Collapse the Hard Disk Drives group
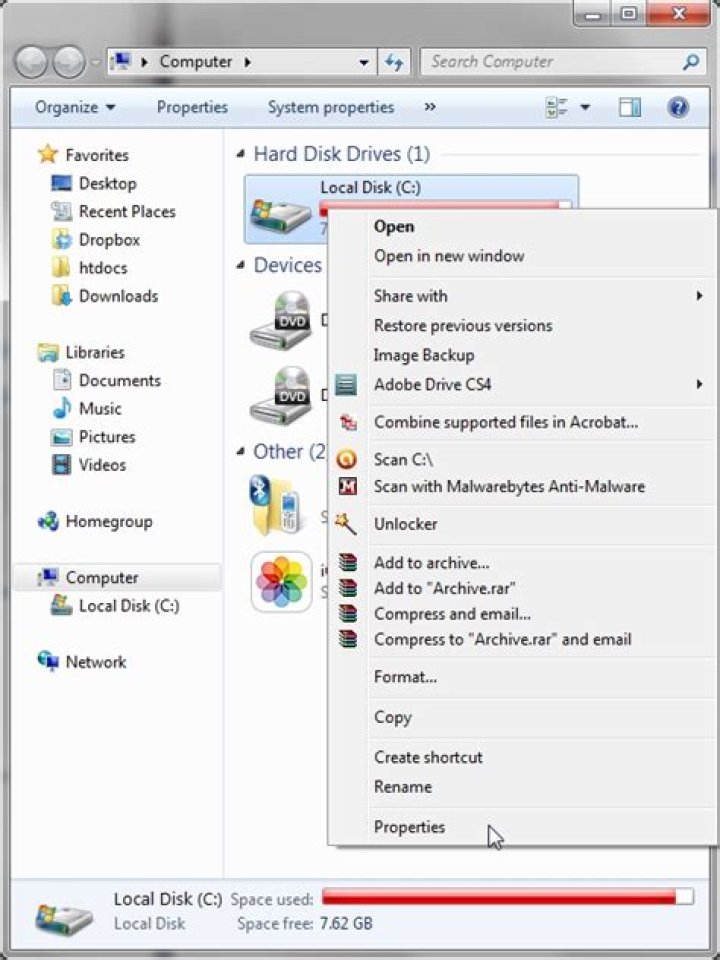This screenshot has width=720, height=960. [241, 154]
